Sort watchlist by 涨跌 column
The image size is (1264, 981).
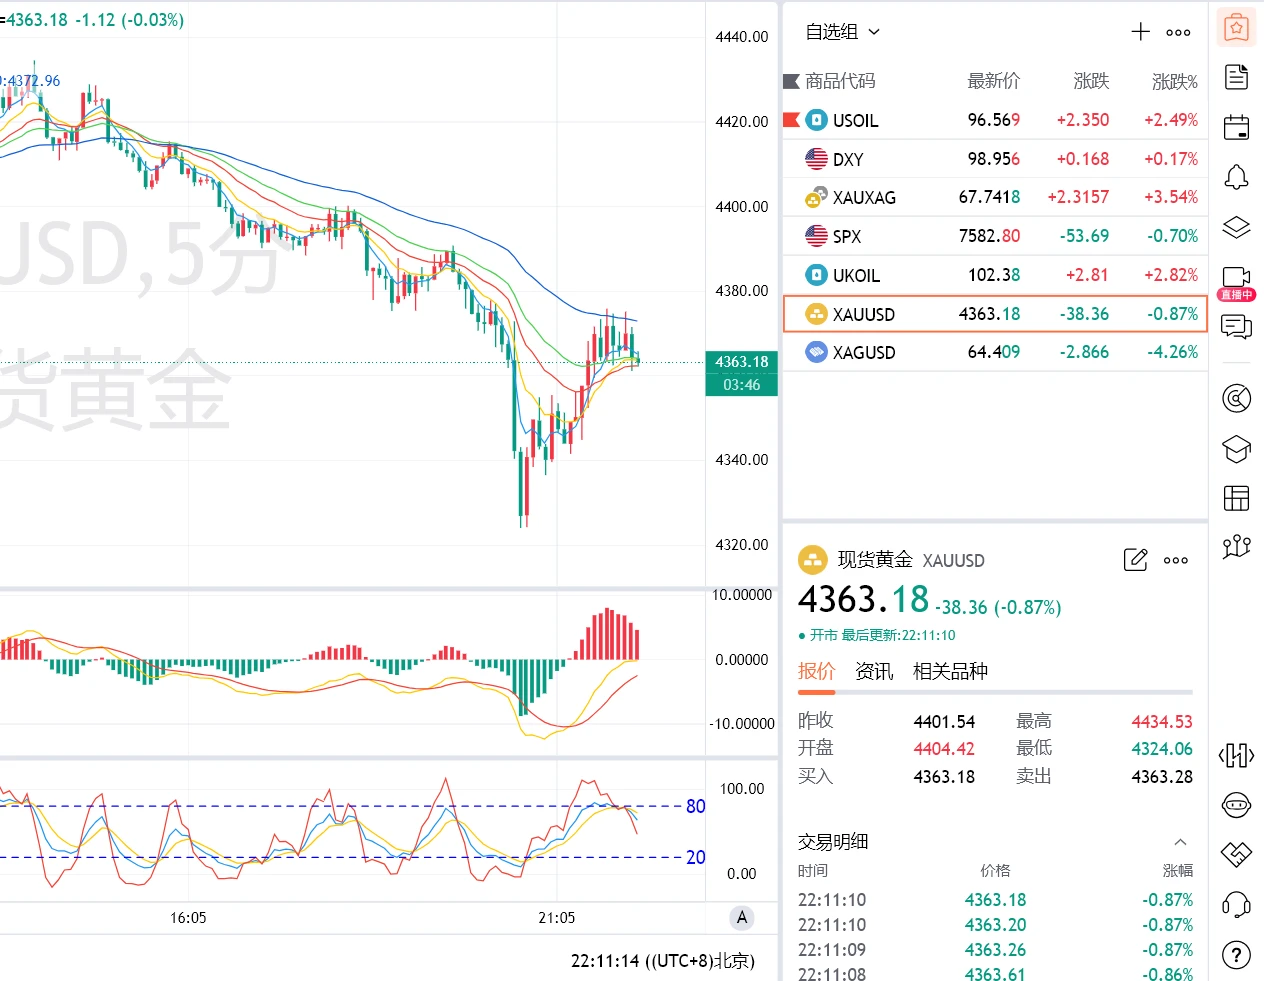pyautogui.click(x=1091, y=81)
